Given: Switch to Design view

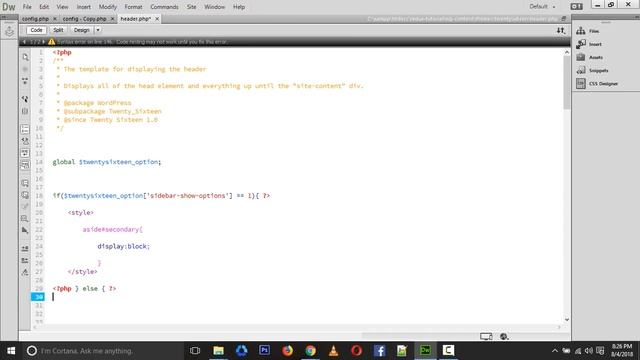Looking at the screenshot, I should [81, 30].
